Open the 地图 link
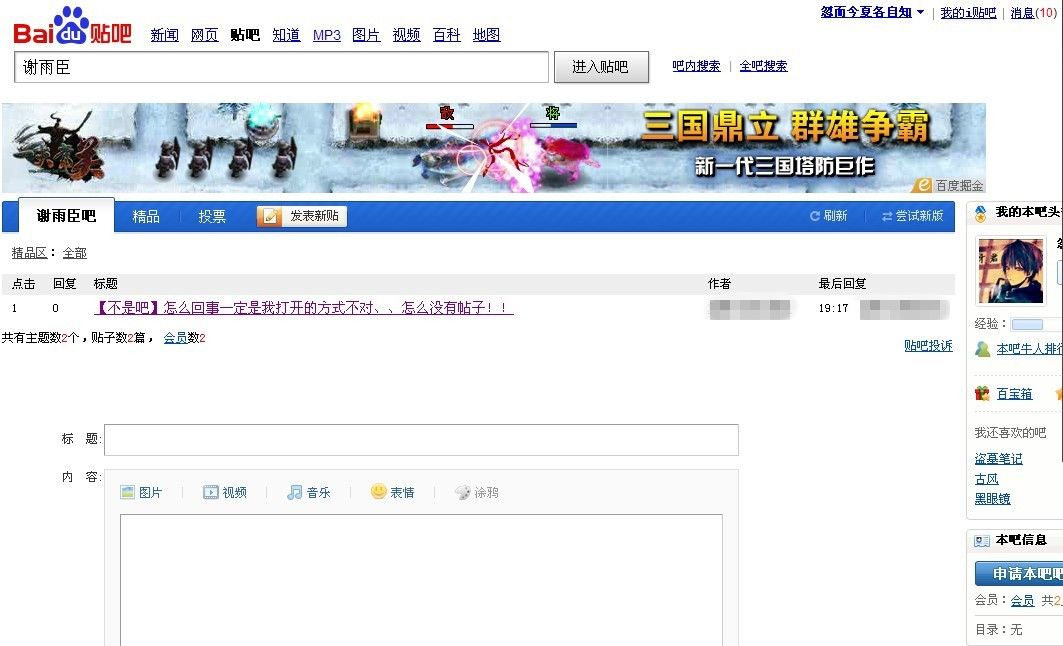Screen dimensions: 1063x646 click(487, 35)
